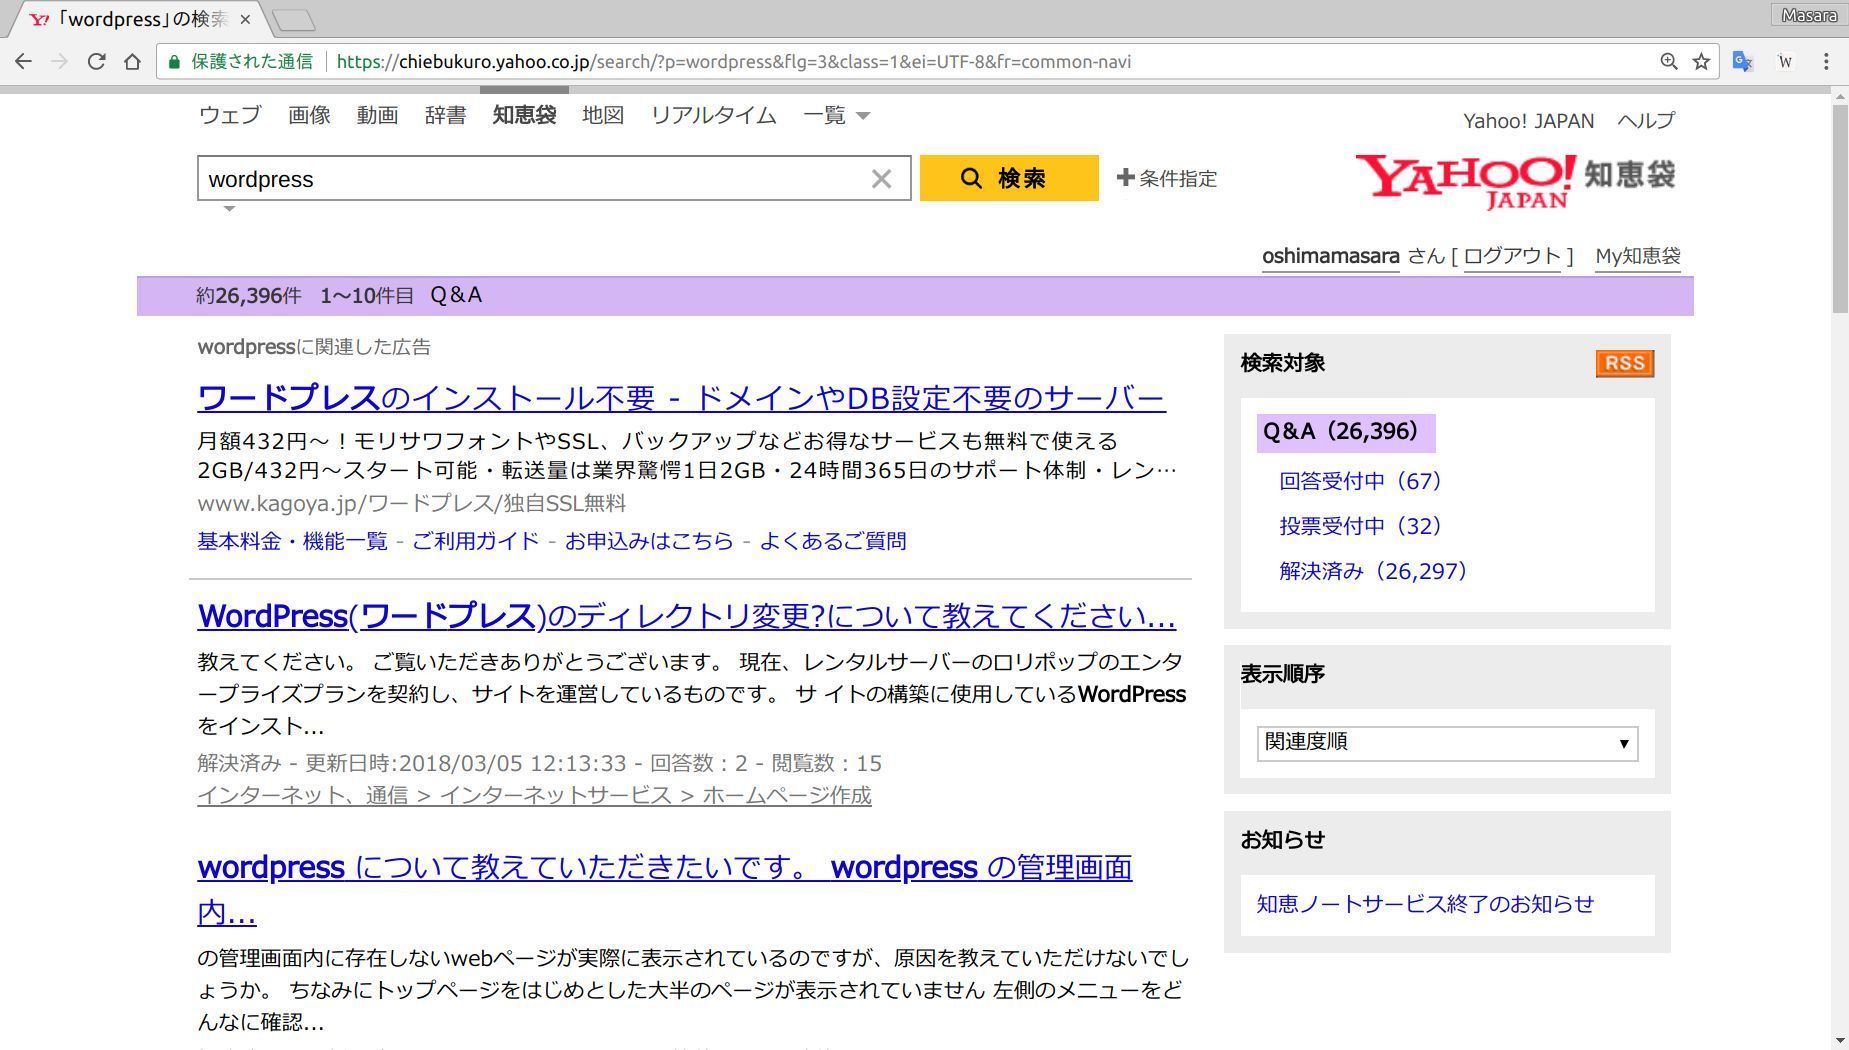
Task: Click the scrollbar down arrow
Action: (1840, 1041)
